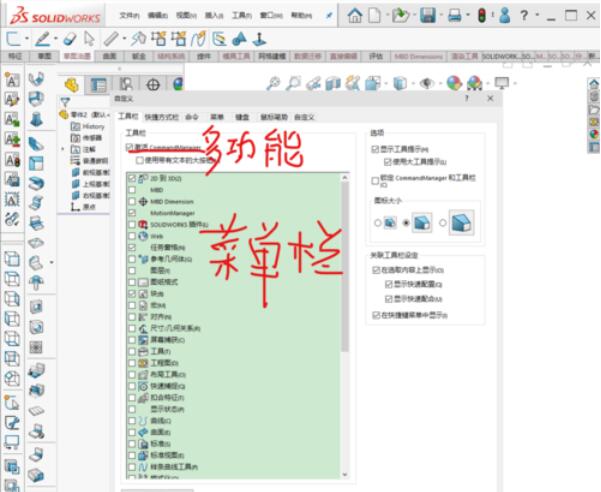The width and height of the screenshot is (601, 492).
Task: Open dropdown arrow next to Save icon
Action: tap(441, 16)
